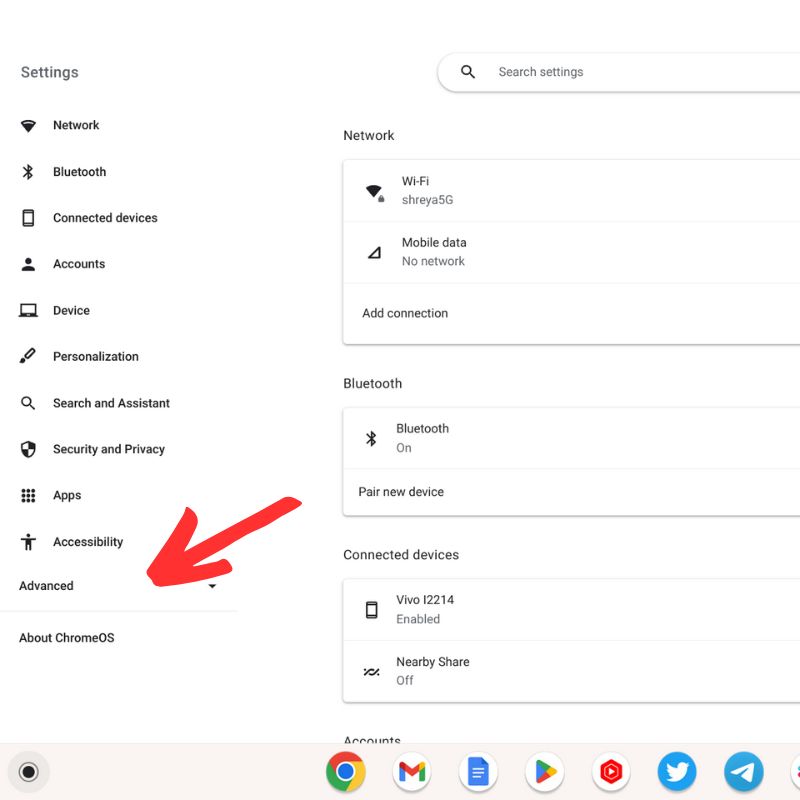Click the Accounts person icon in sidebar
800x800 pixels.
(x=28, y=264)
